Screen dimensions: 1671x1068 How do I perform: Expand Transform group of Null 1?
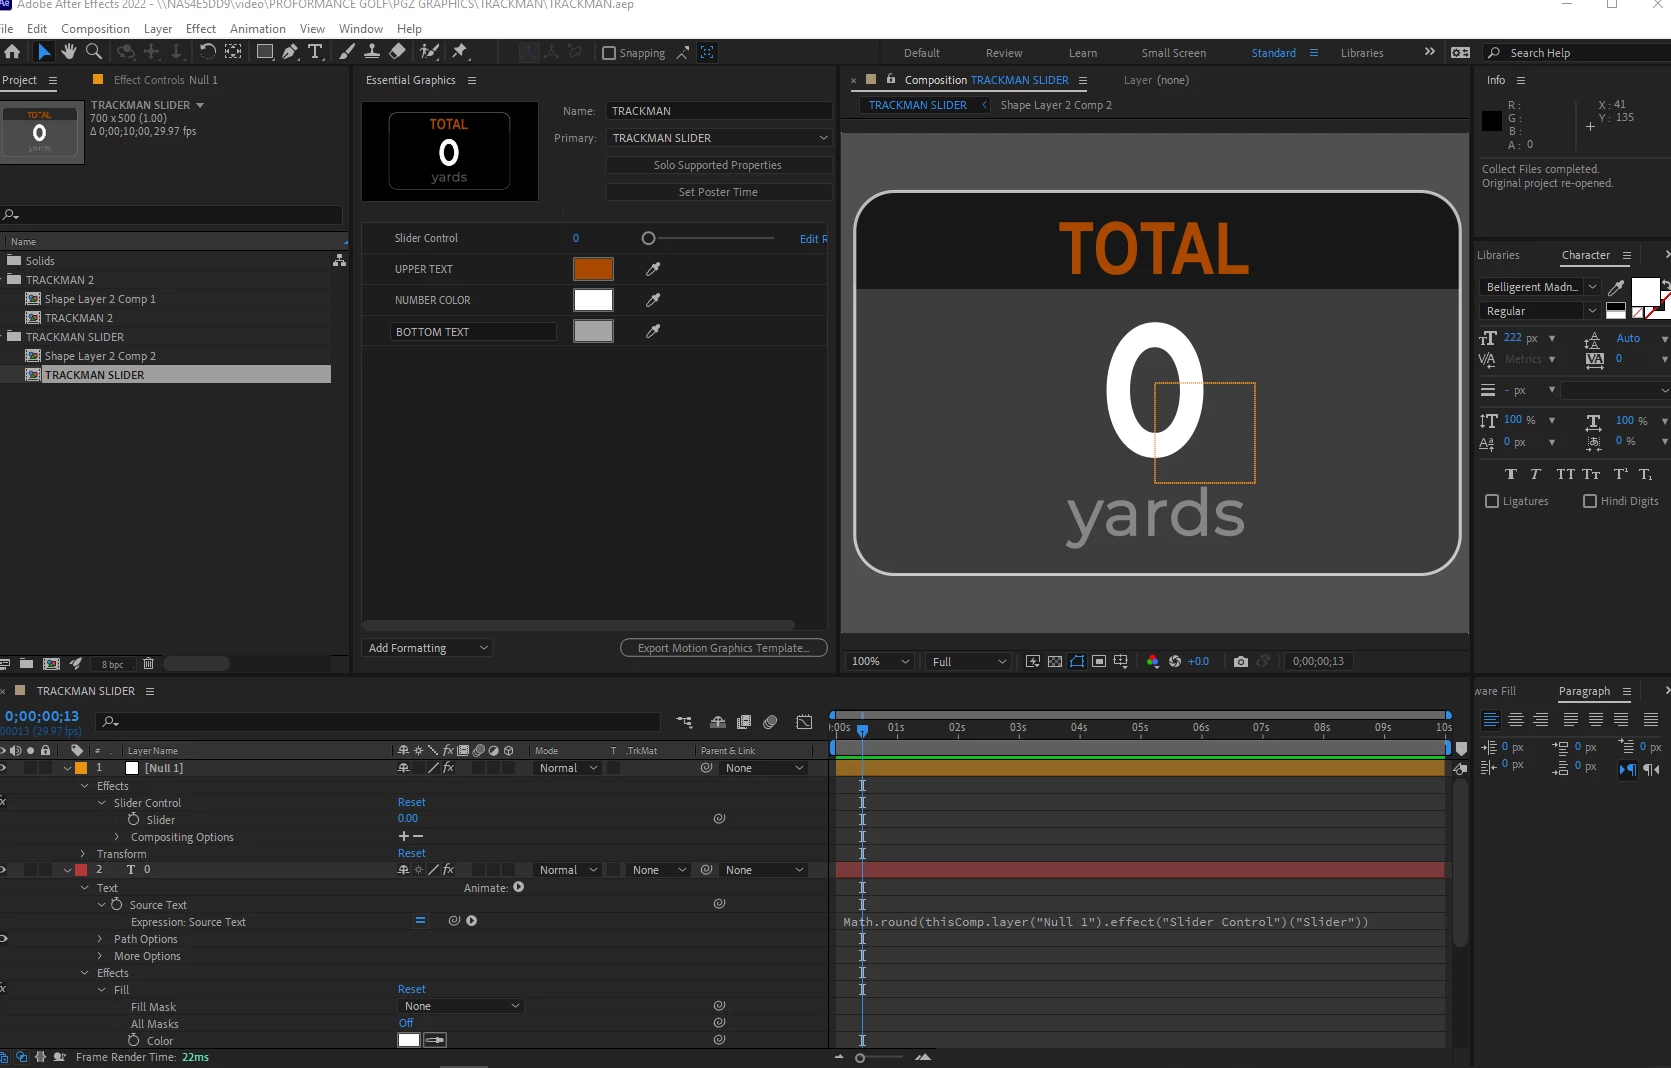(84, 854)
